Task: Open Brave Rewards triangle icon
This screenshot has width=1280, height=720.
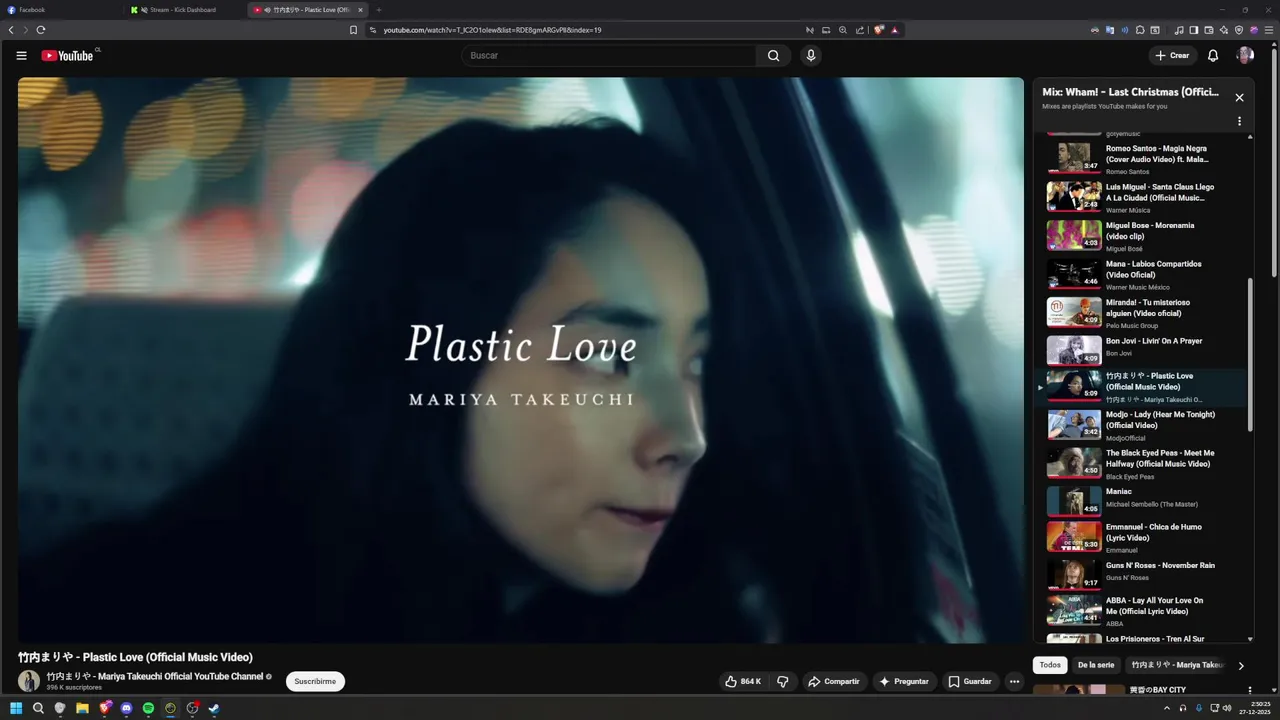Action: (x=895, y=30)
